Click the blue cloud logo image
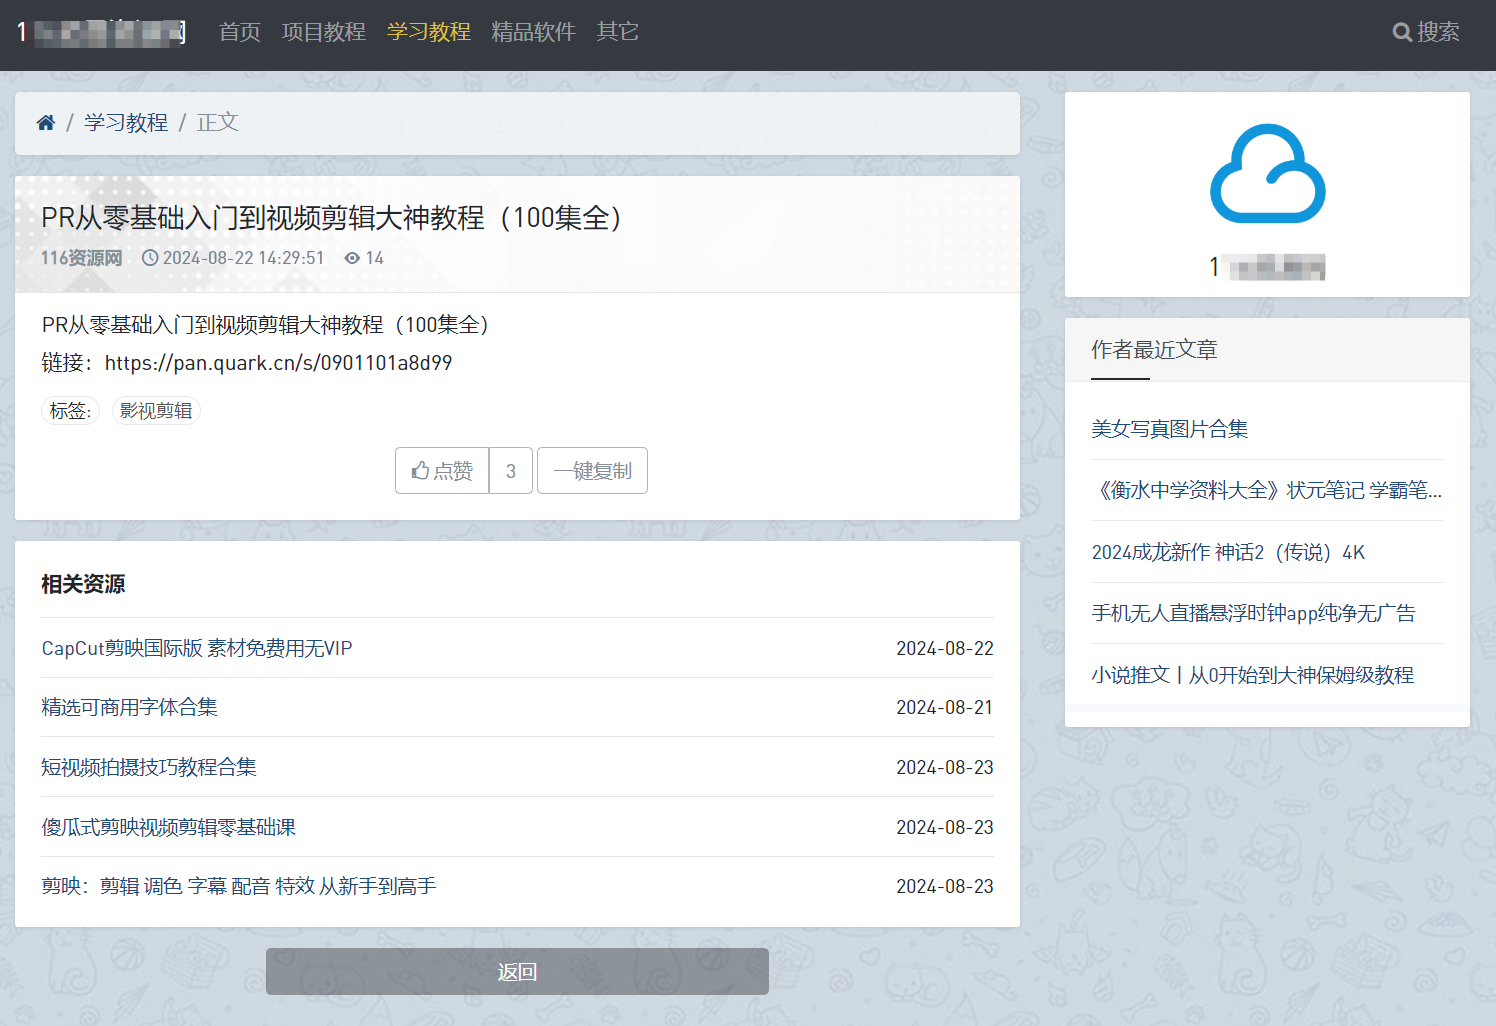Image resolution: width=1496 pixels, height=1026 pixels. point(1267,173)
